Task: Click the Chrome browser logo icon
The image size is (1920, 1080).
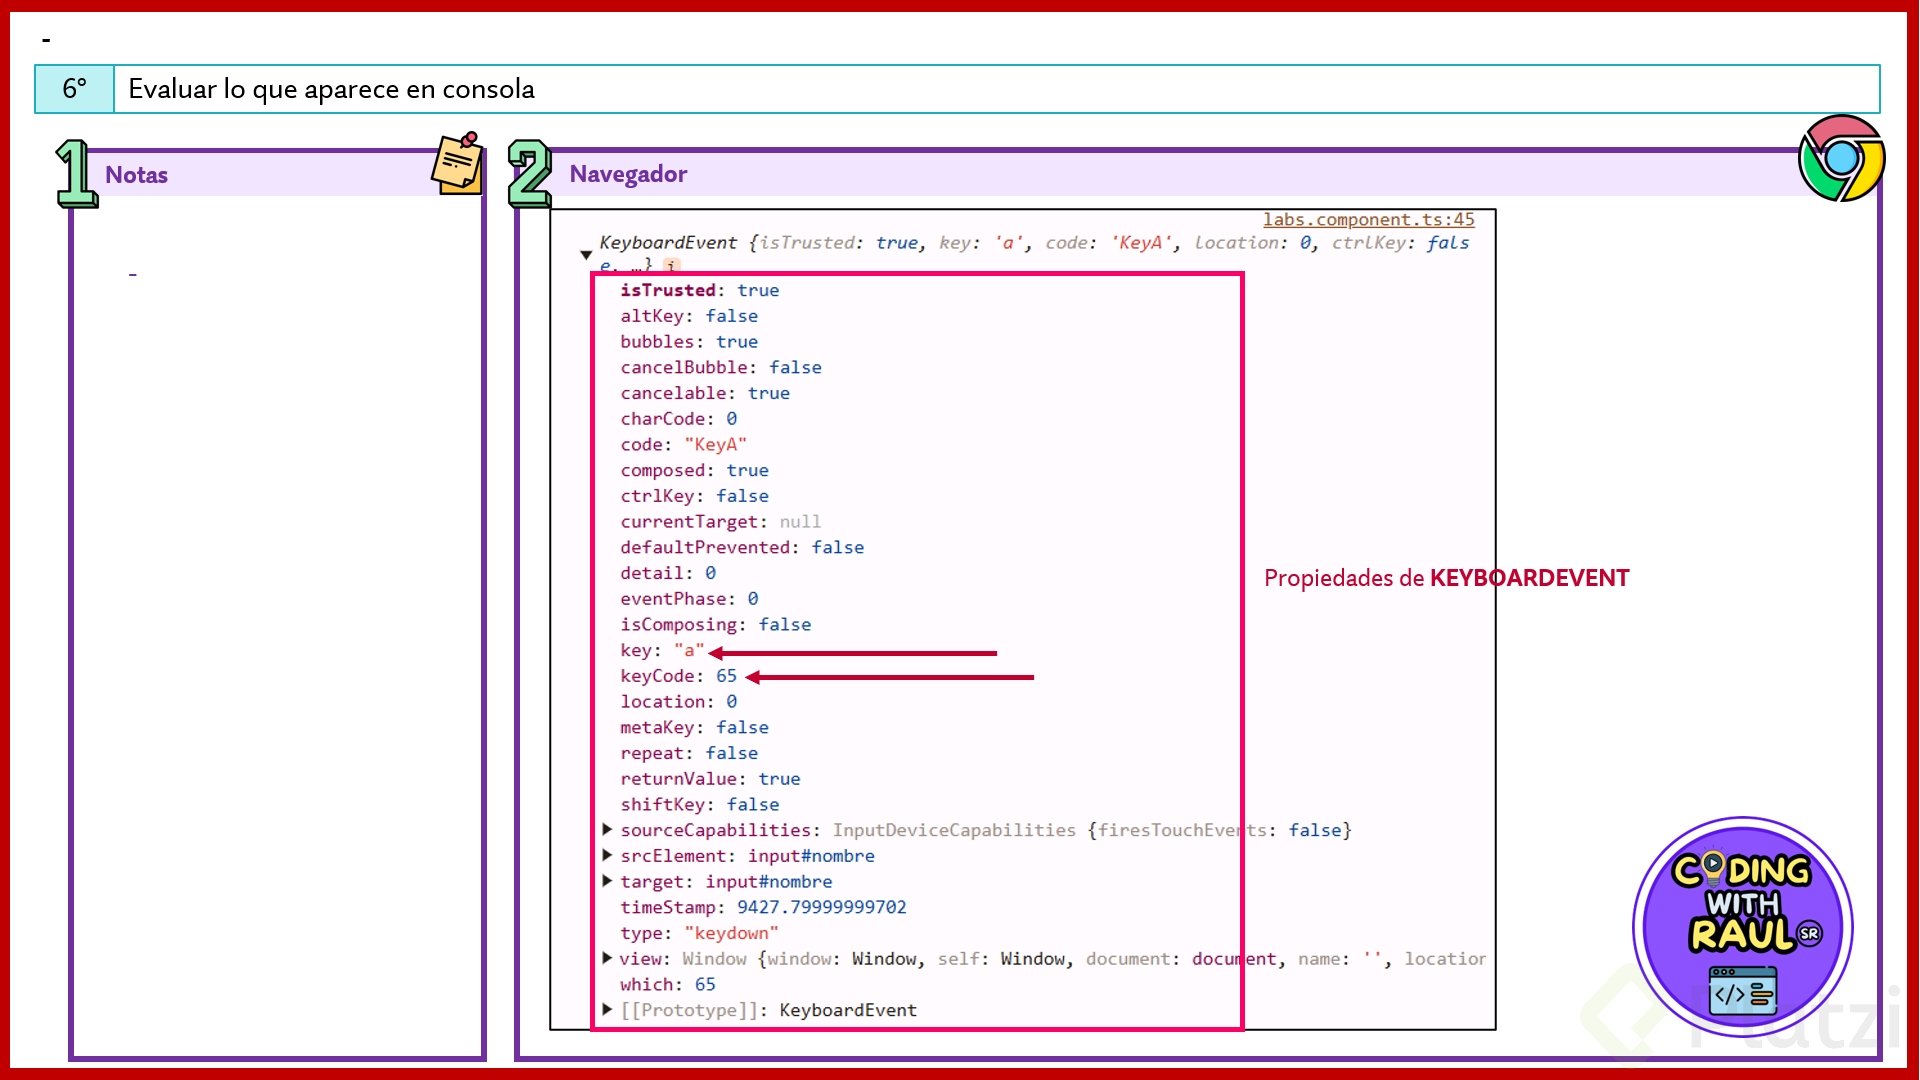Action: [1840, 158]
